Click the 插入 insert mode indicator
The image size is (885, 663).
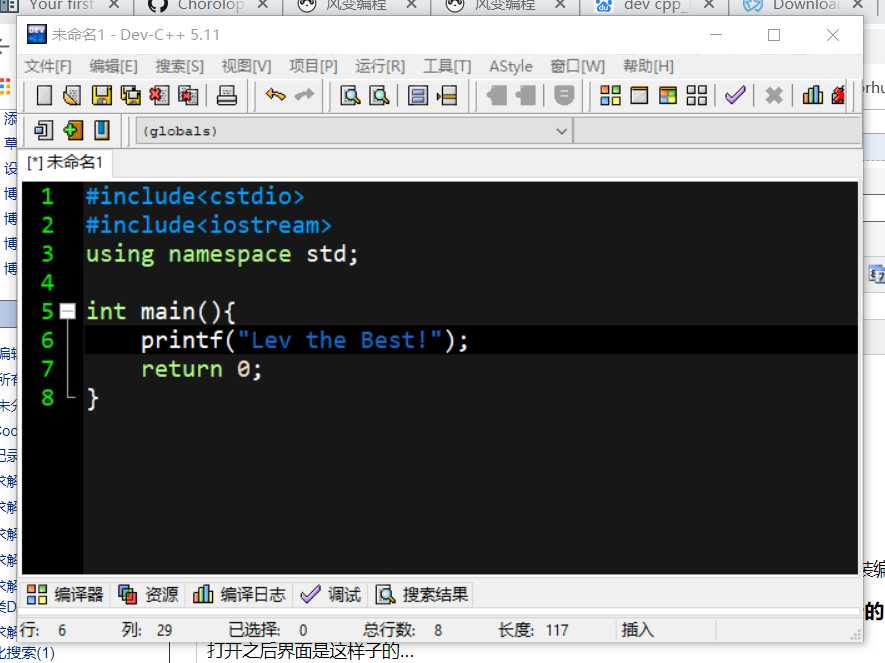pyautogui.click(x=637, y=630)
